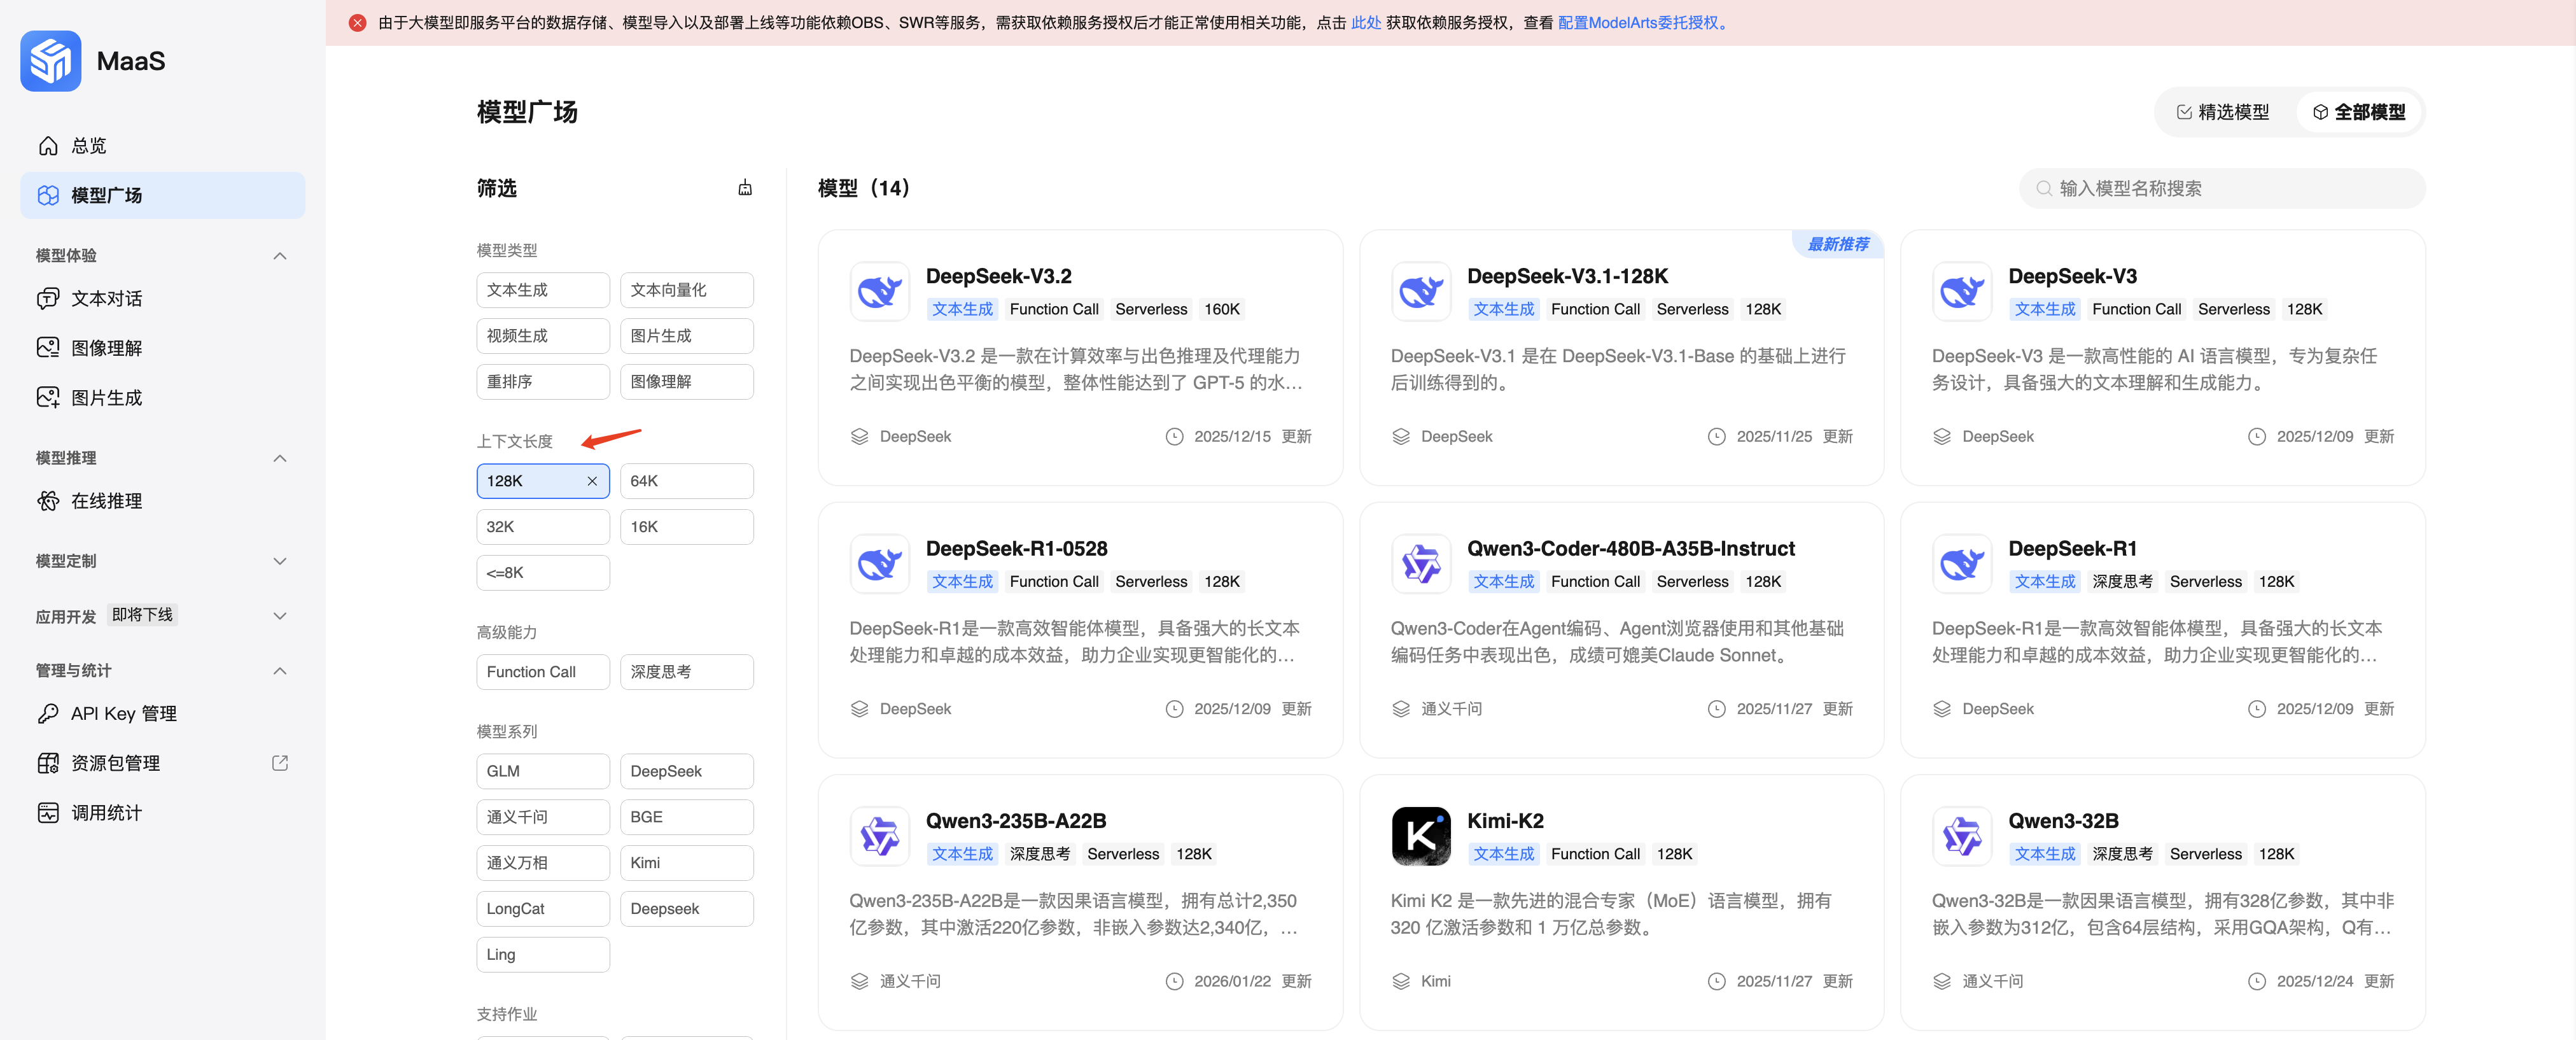Open API Key 管理 page

click(x=123, y=714)
